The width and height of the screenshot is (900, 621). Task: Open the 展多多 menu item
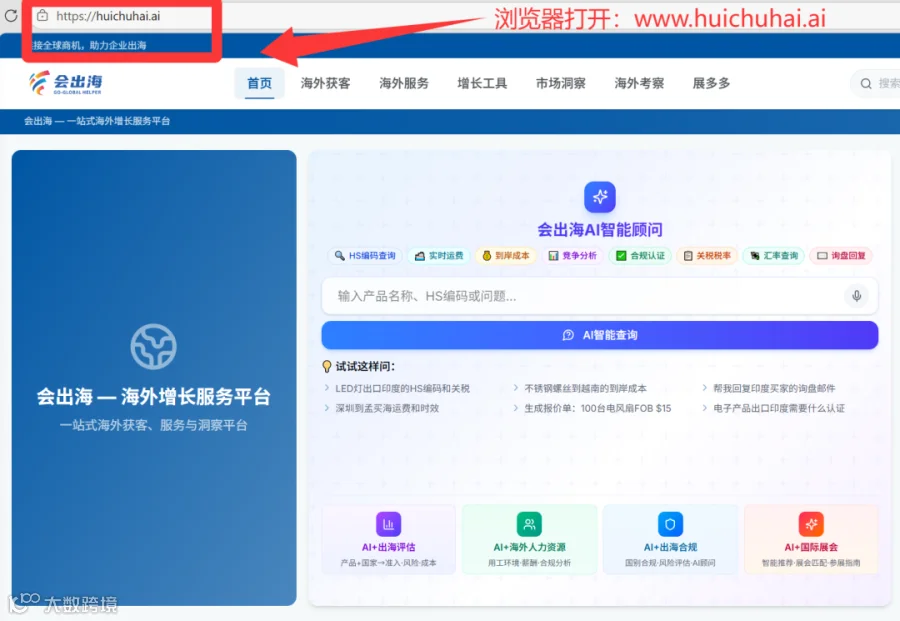tap(711, 83)
